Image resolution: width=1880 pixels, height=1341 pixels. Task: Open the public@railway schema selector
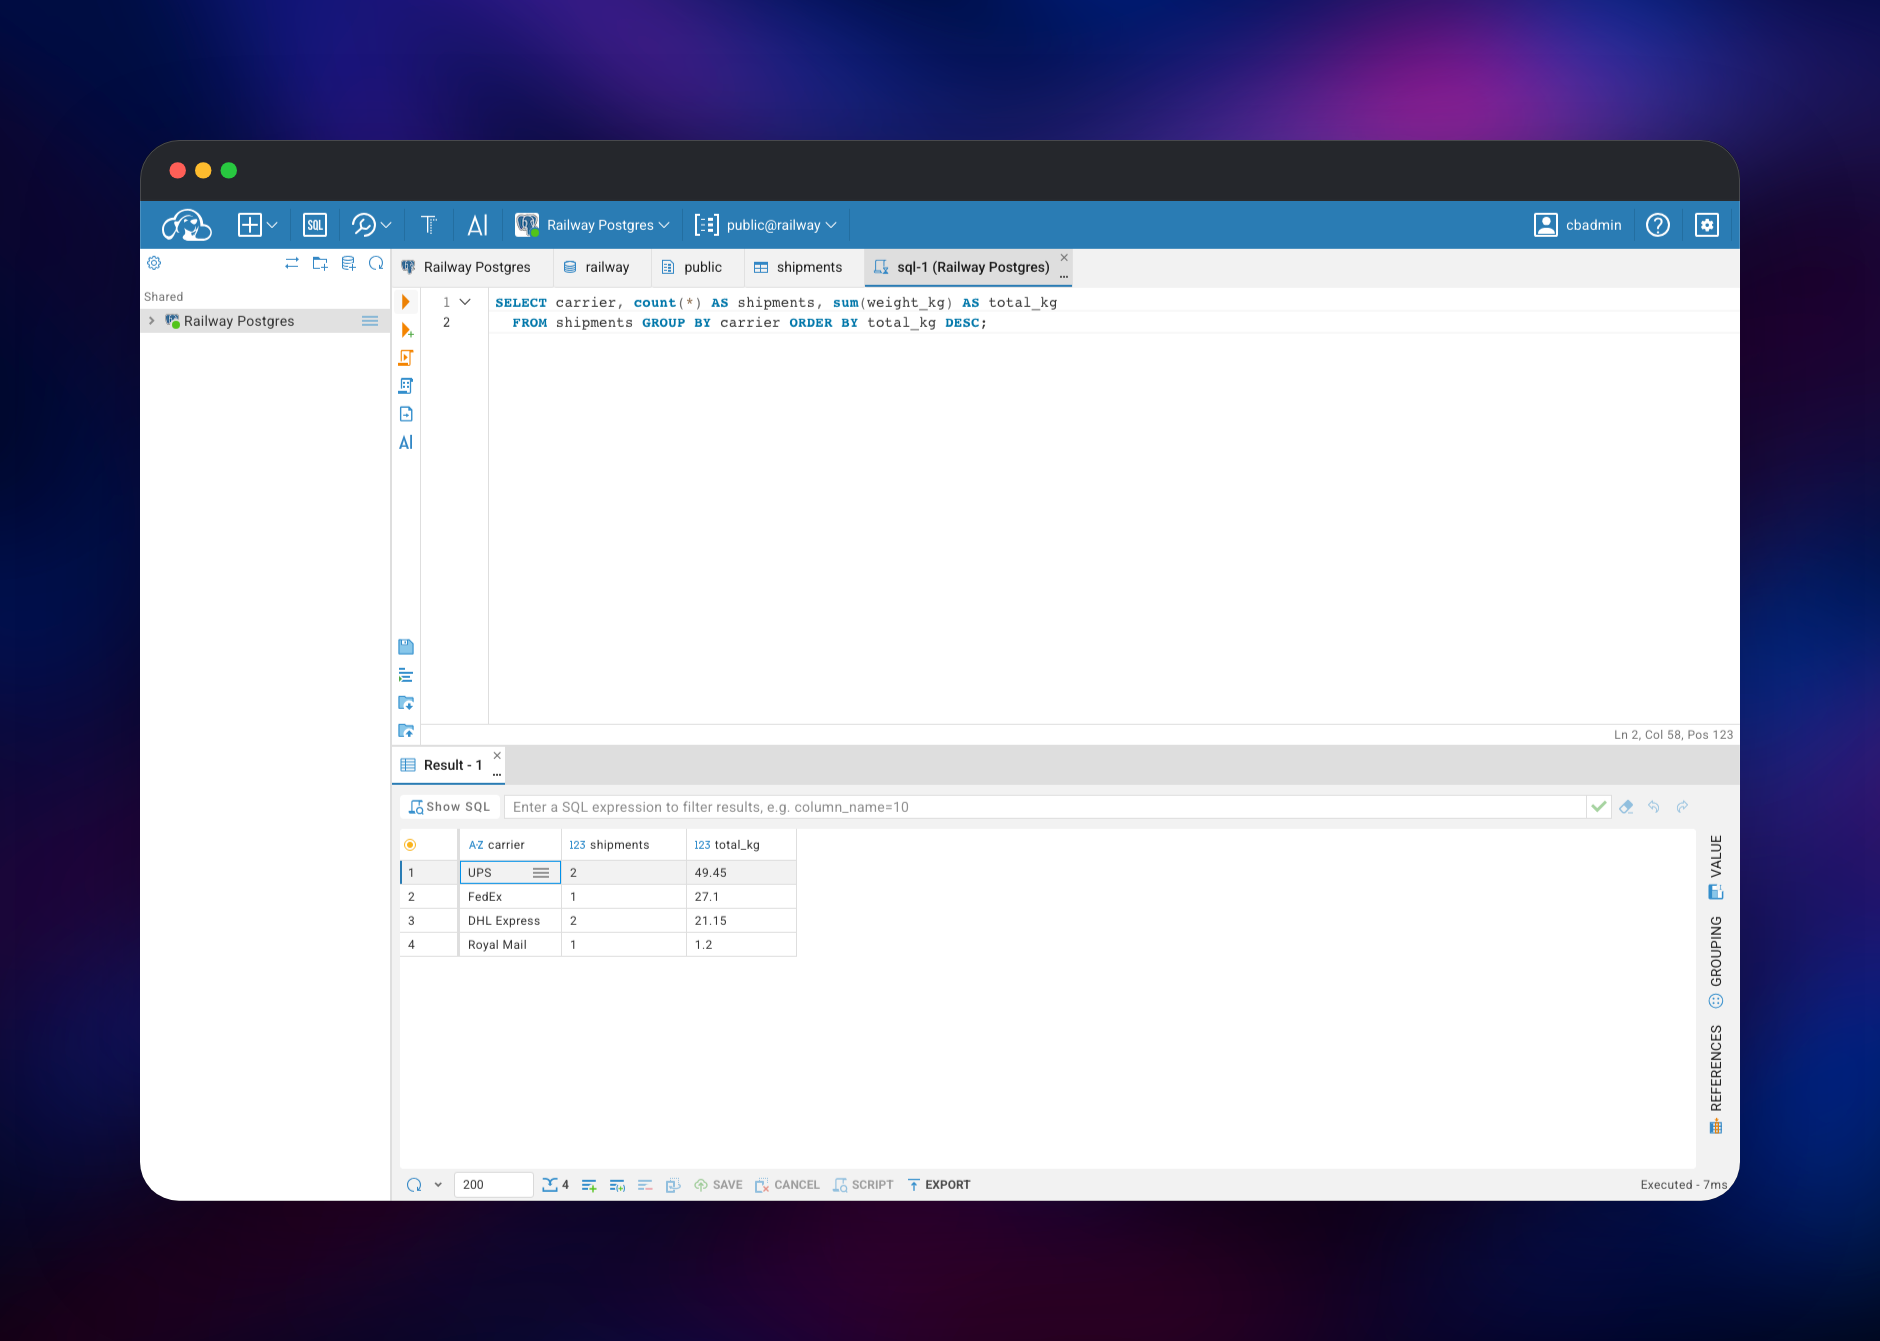click(x=766, y=225)
